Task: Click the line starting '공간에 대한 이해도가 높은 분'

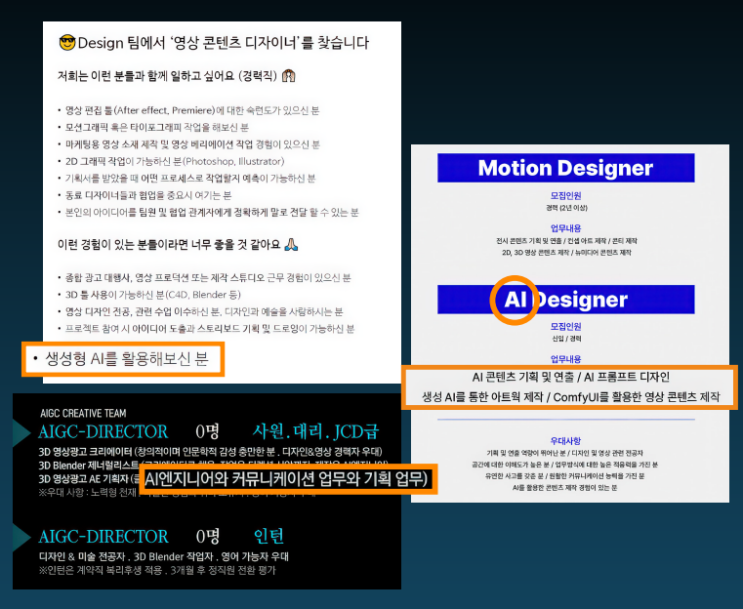Action: point(564,464)
